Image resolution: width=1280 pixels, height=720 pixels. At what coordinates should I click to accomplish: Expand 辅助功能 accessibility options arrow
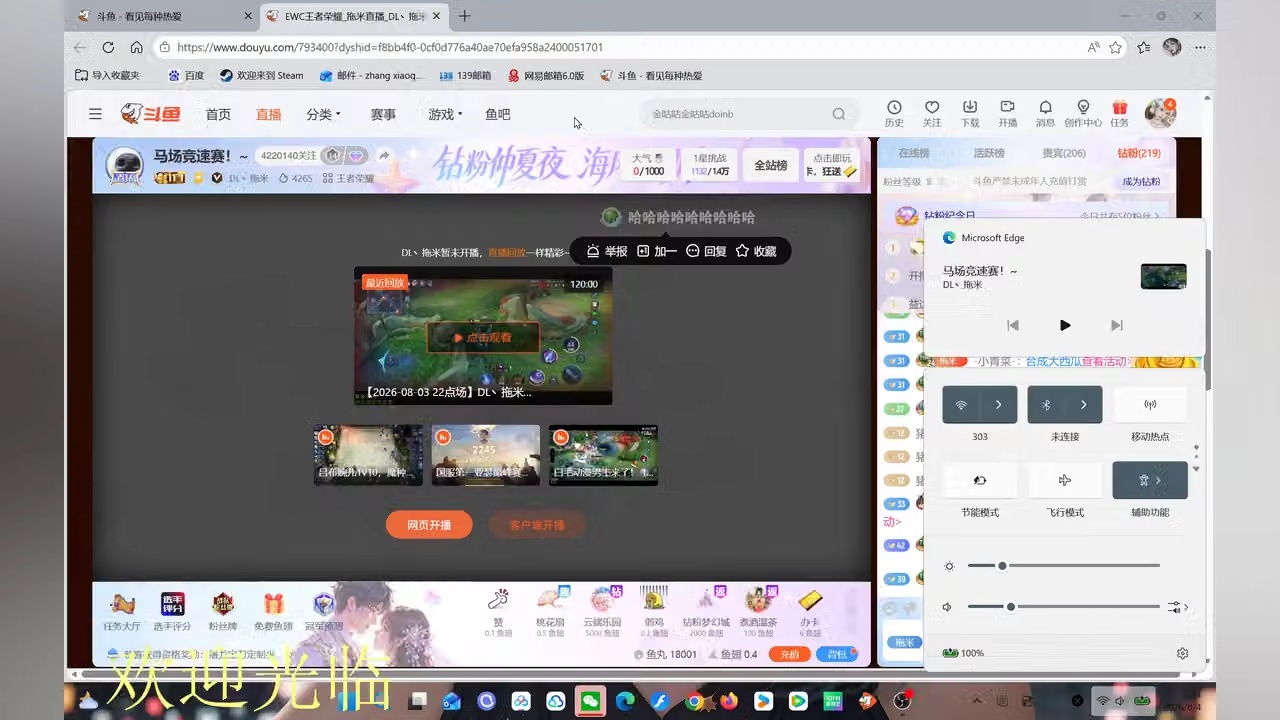1159,480
